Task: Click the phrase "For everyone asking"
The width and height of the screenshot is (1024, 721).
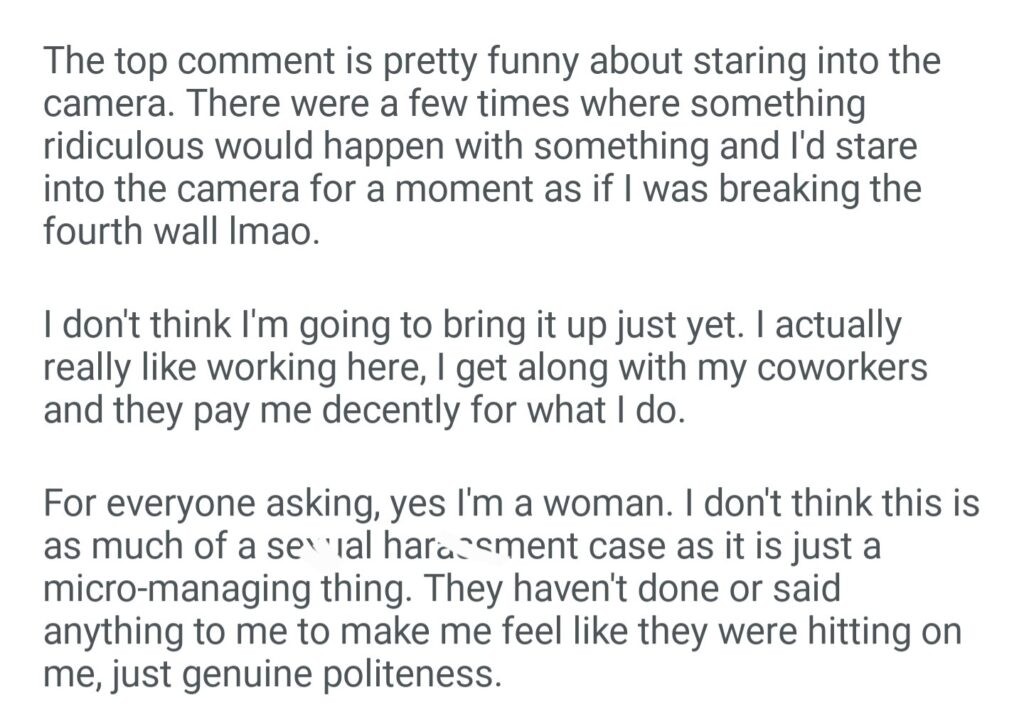Action: (204, 504)
